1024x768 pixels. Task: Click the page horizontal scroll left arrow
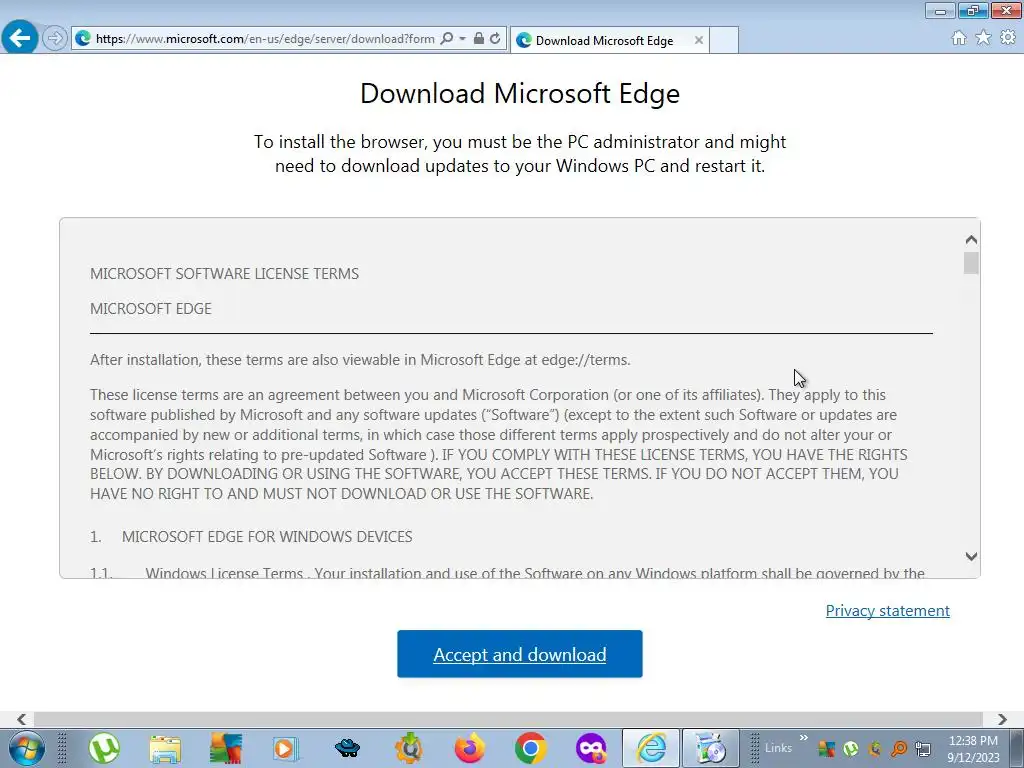click(22, 719)
